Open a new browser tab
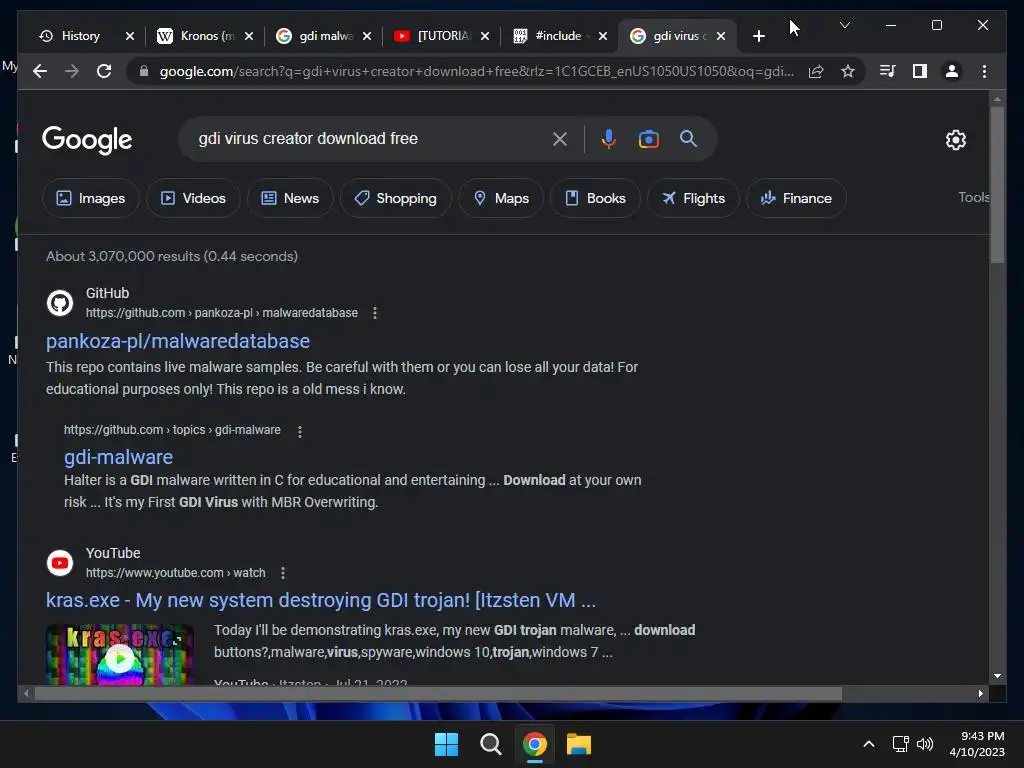The height and width of the screenshot is (768, 1024). click(x=758, y=36)
